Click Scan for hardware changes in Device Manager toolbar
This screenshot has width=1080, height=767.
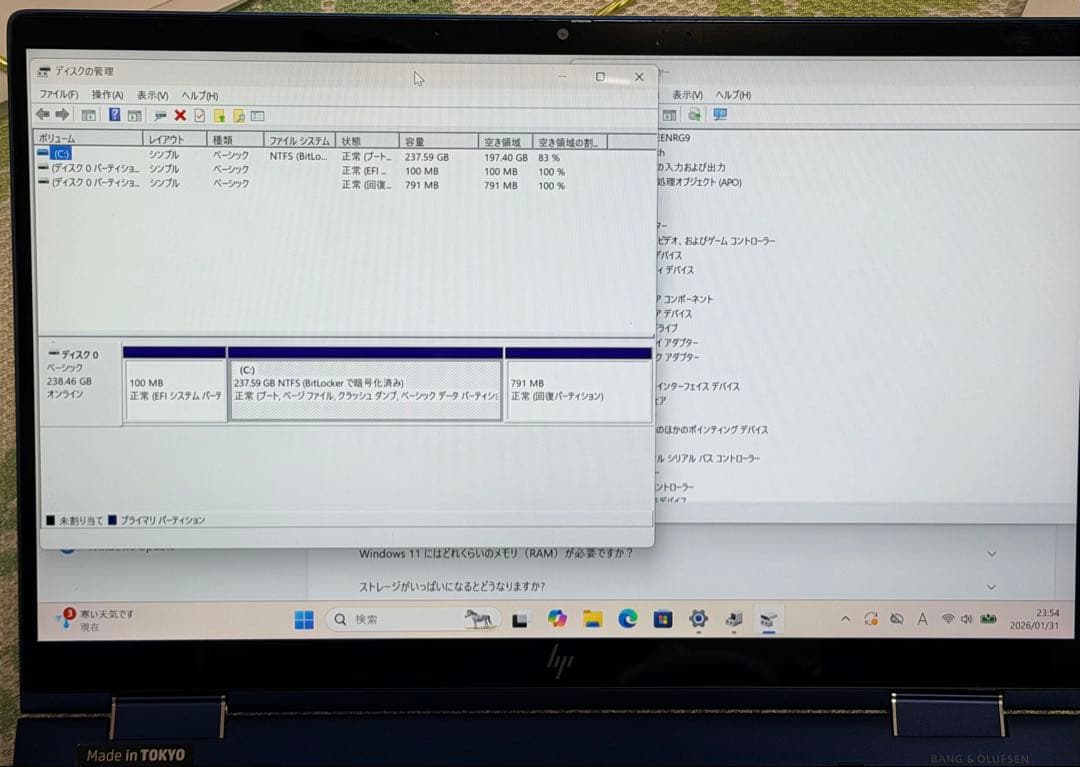(x=696, y=115)
